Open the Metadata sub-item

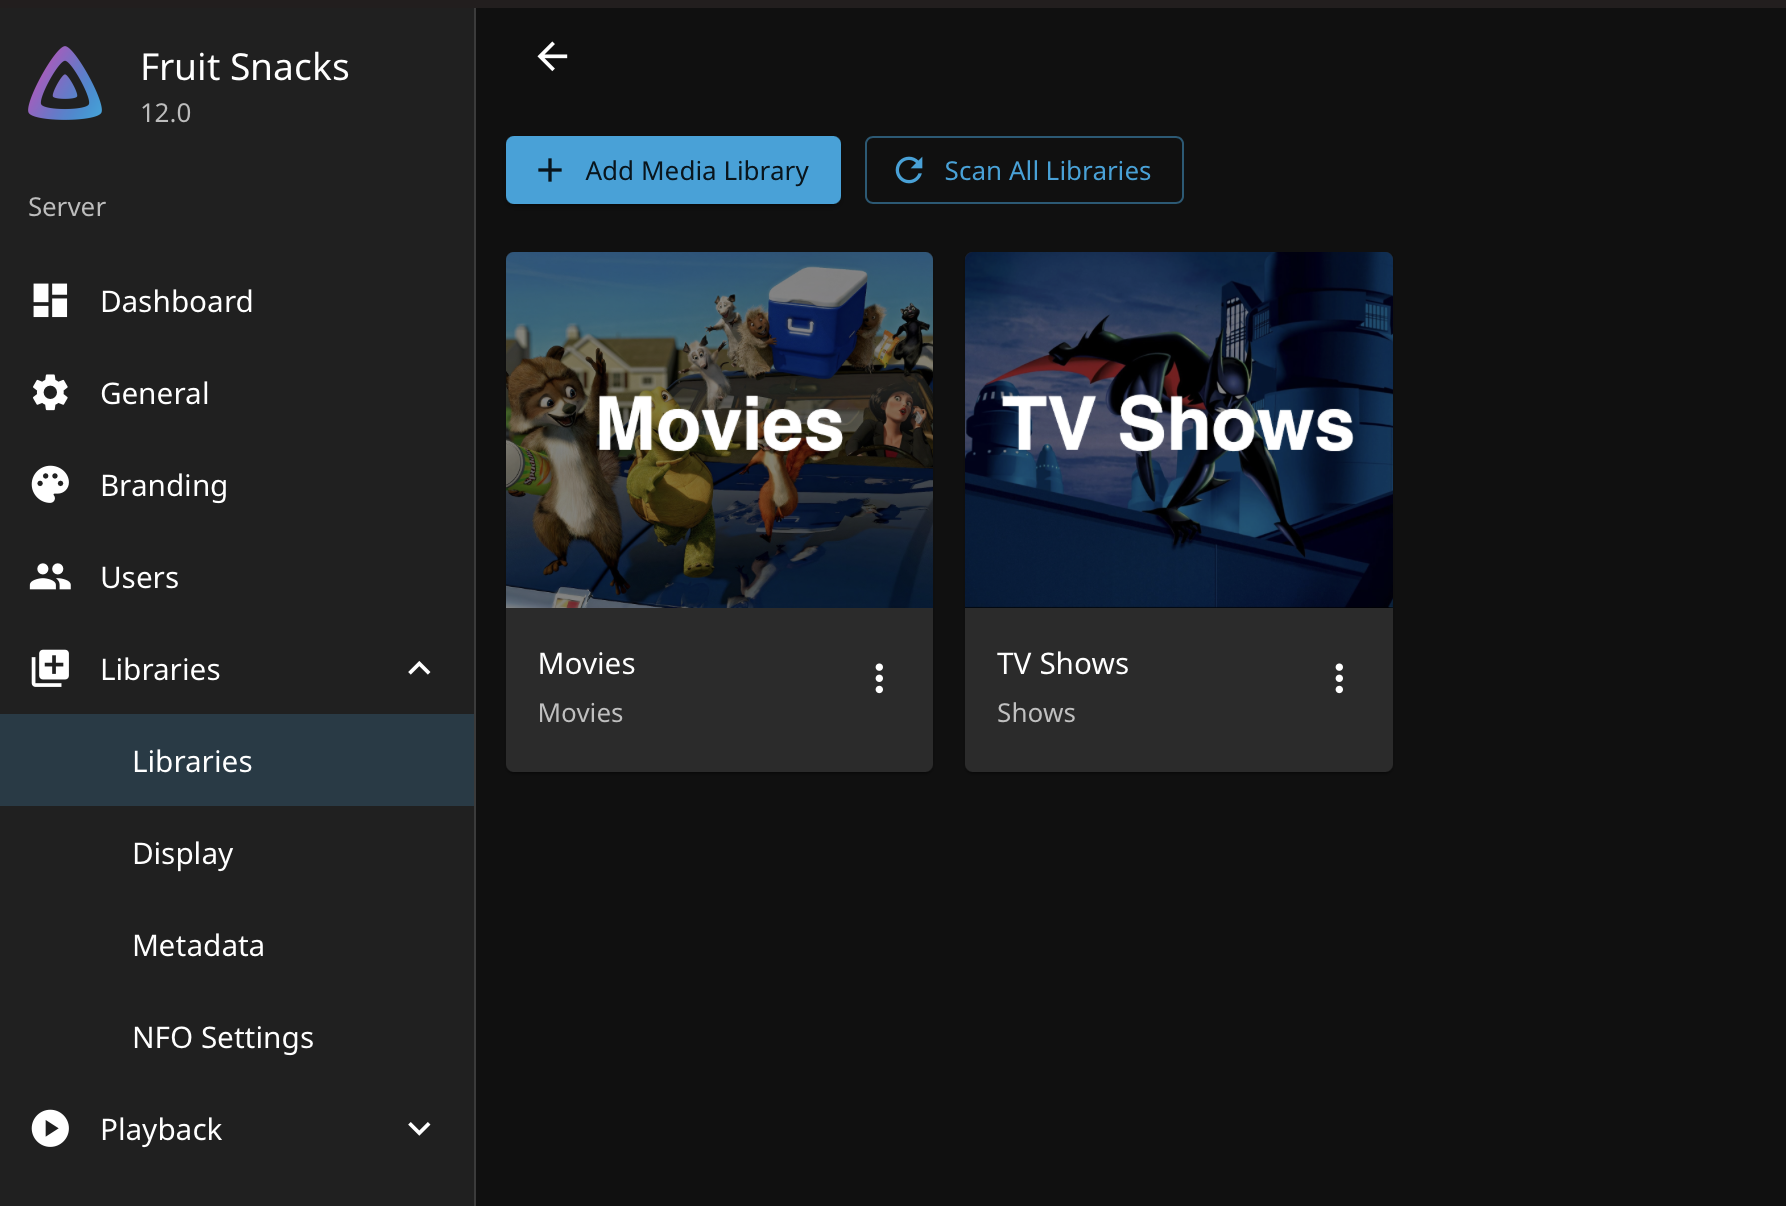point(237,945)
